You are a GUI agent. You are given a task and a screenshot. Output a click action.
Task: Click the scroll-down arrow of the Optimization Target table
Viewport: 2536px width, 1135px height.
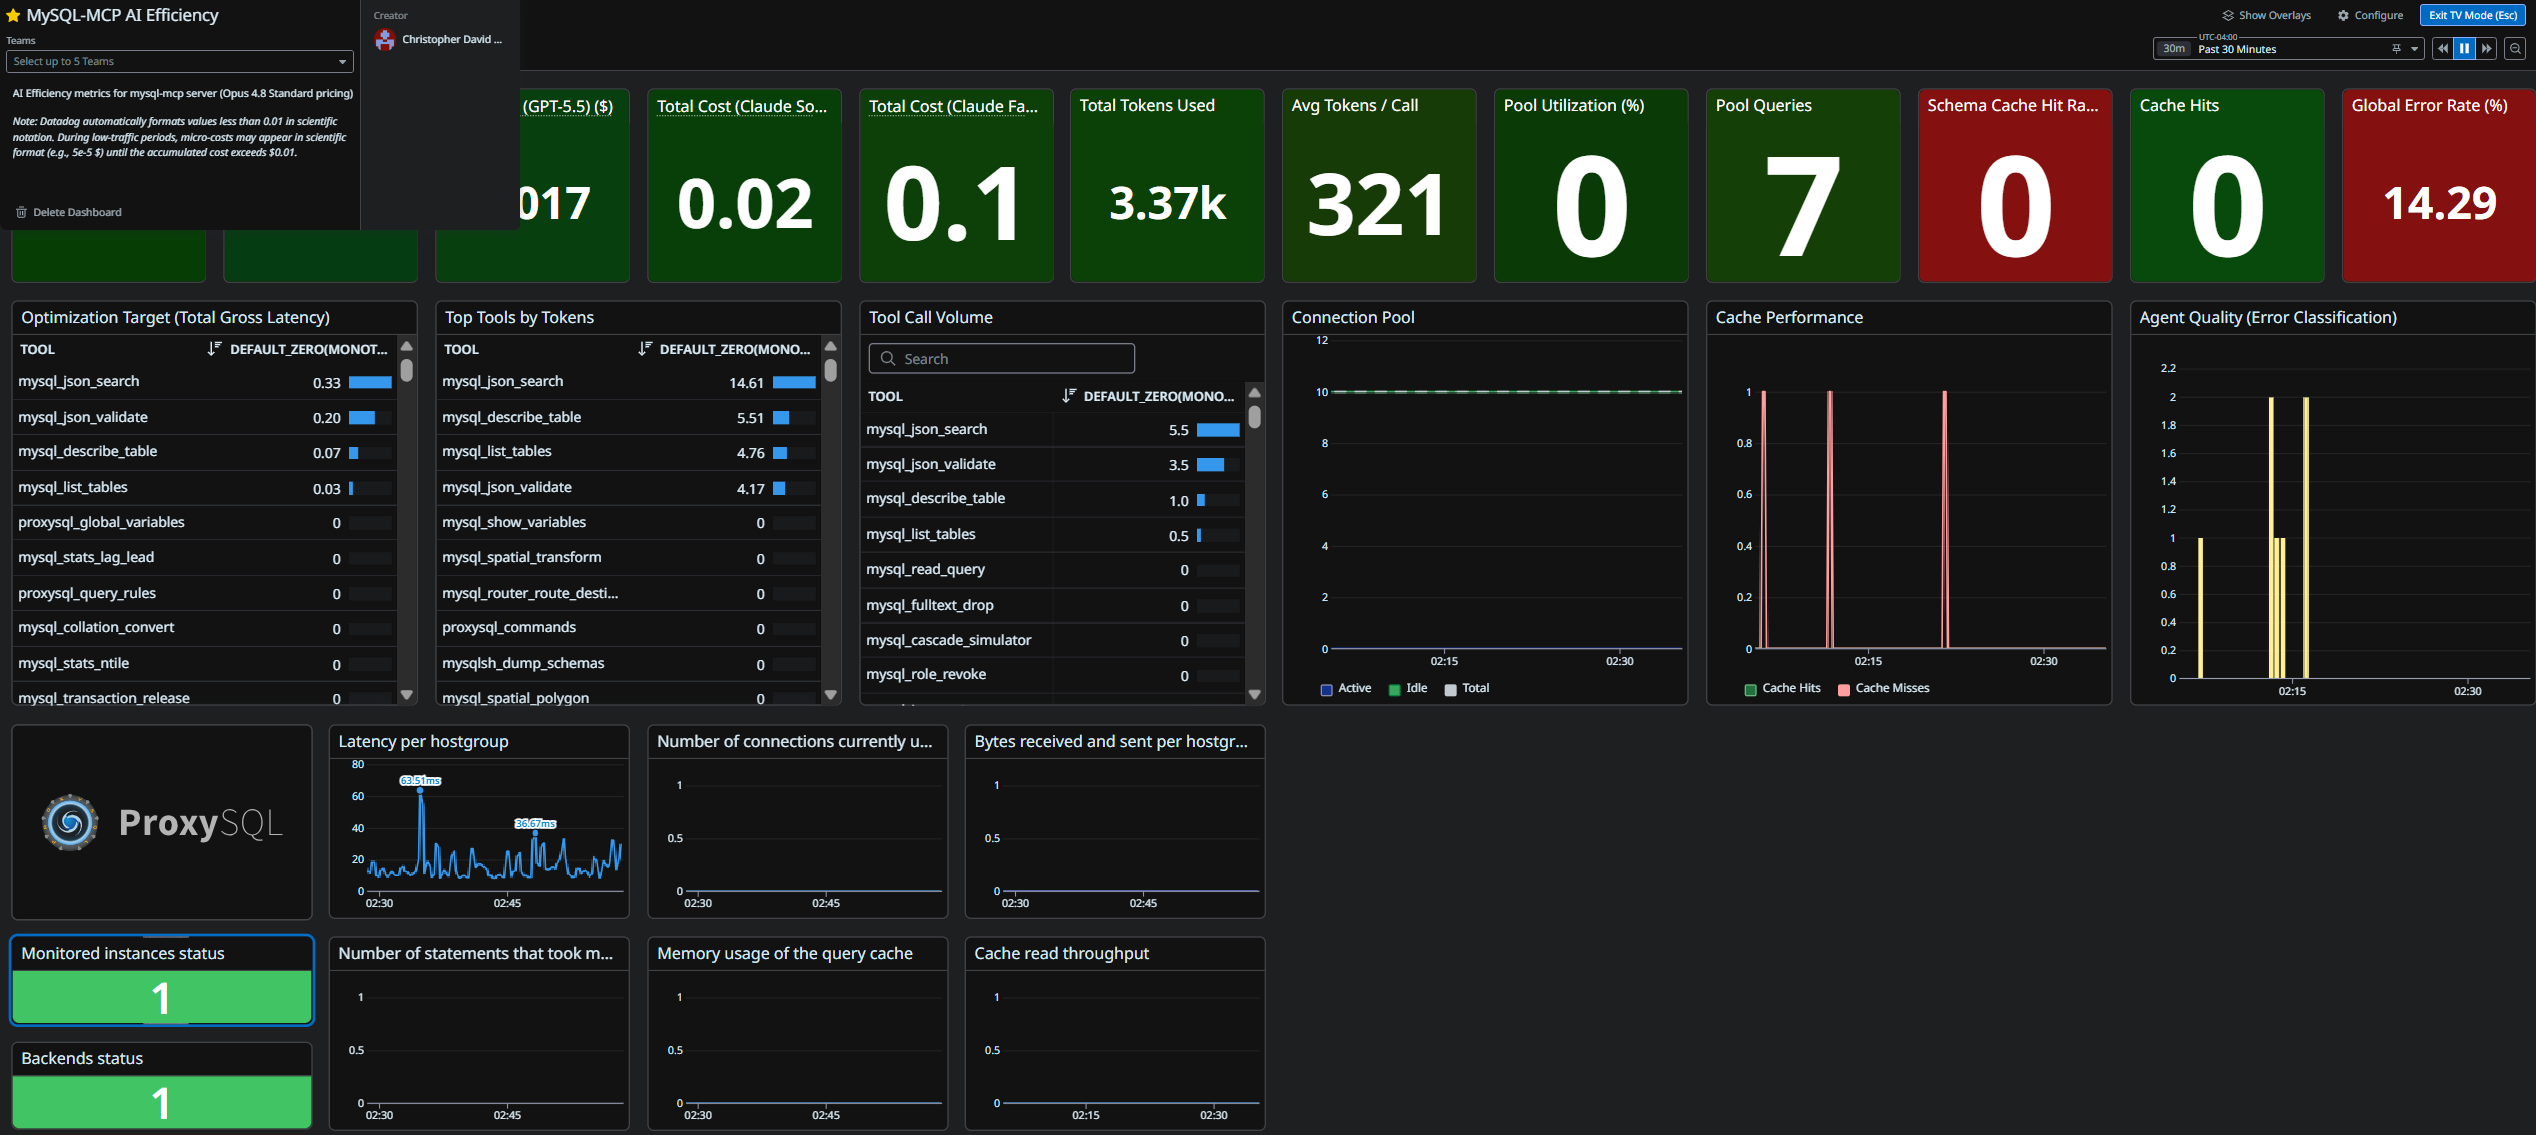tap(407, 694)
